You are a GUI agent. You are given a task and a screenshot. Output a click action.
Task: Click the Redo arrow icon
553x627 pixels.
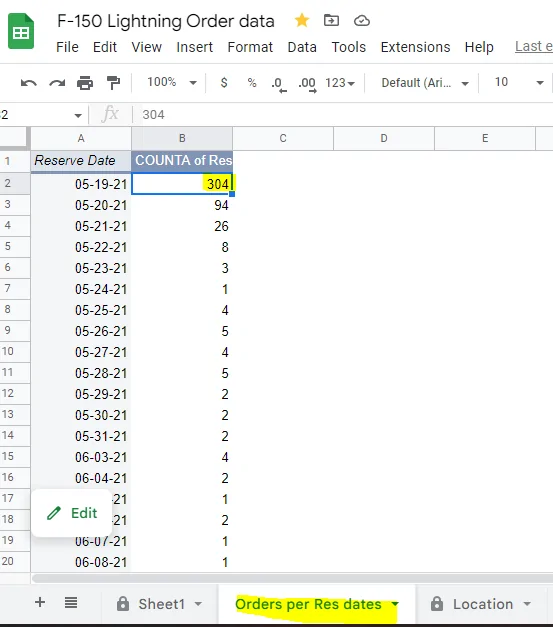click(x=57, y=83)
